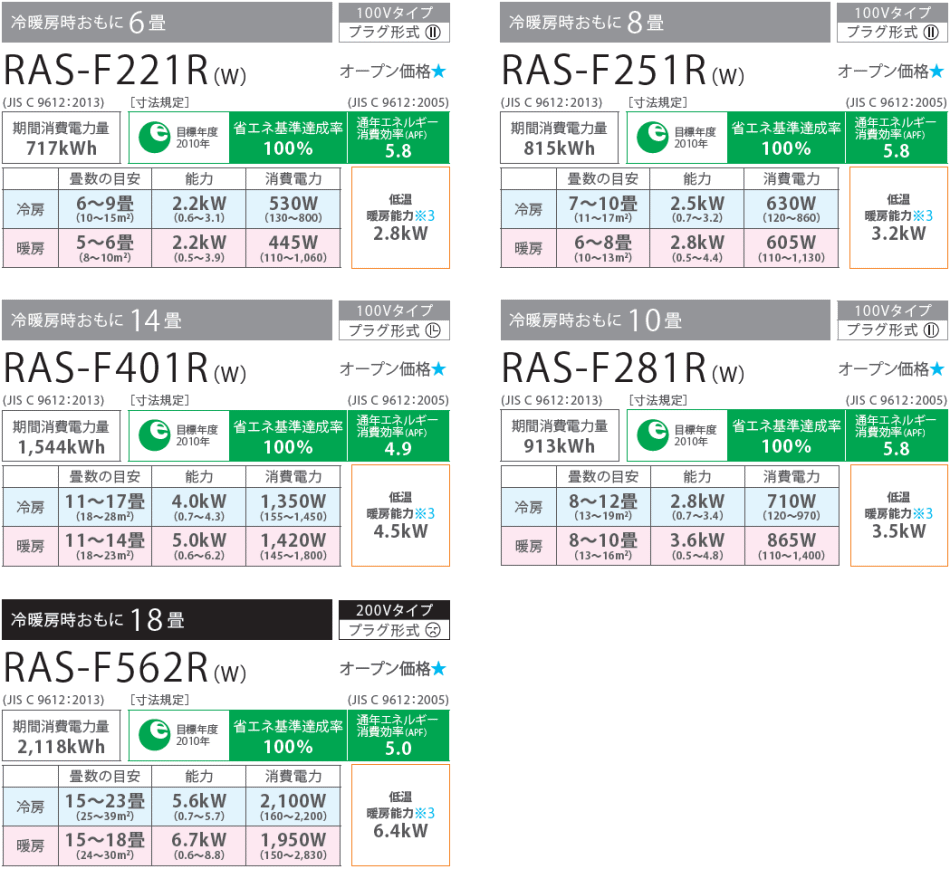Image resolution: width=950 pixels, height=869 pixels.
Task: Click the 3.5kW low-temperature heating capacity box
Action: tap(899, 516)
